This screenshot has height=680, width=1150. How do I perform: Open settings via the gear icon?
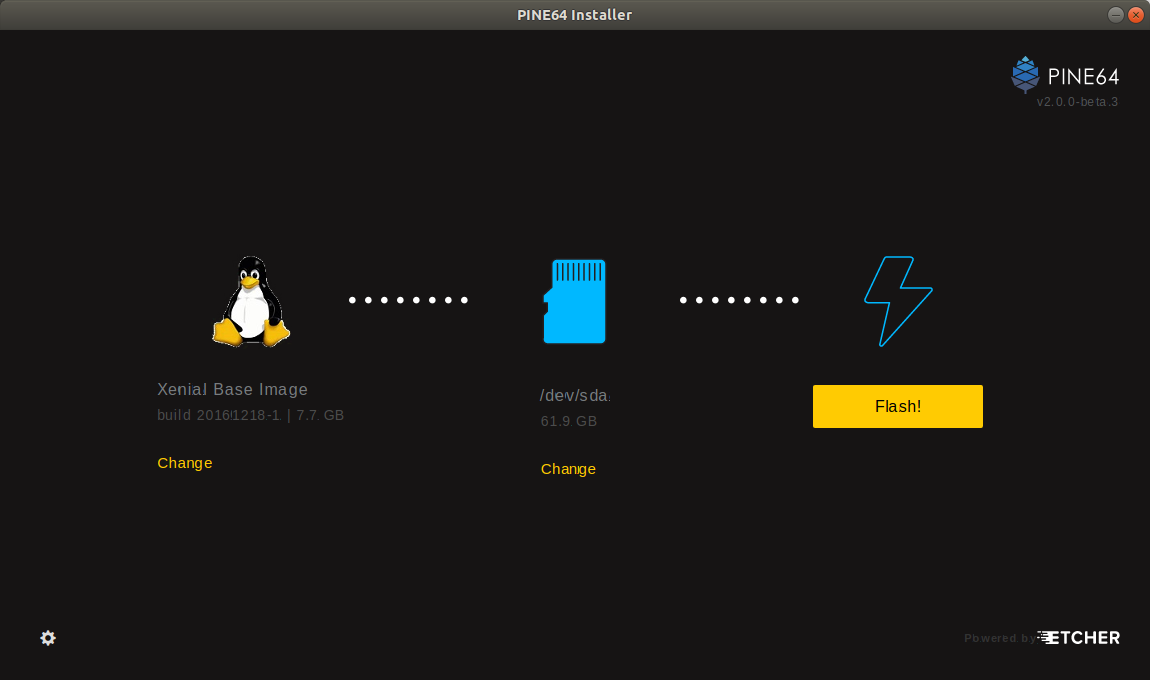point(48,638)
